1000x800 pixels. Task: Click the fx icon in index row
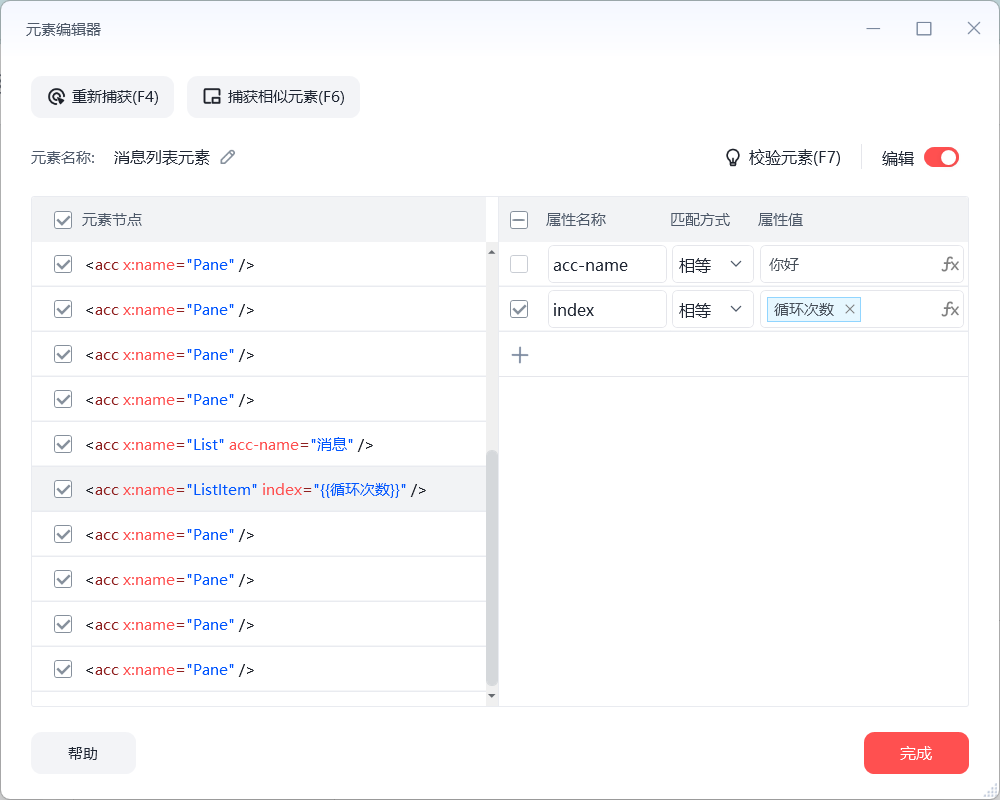pos(950,310)
